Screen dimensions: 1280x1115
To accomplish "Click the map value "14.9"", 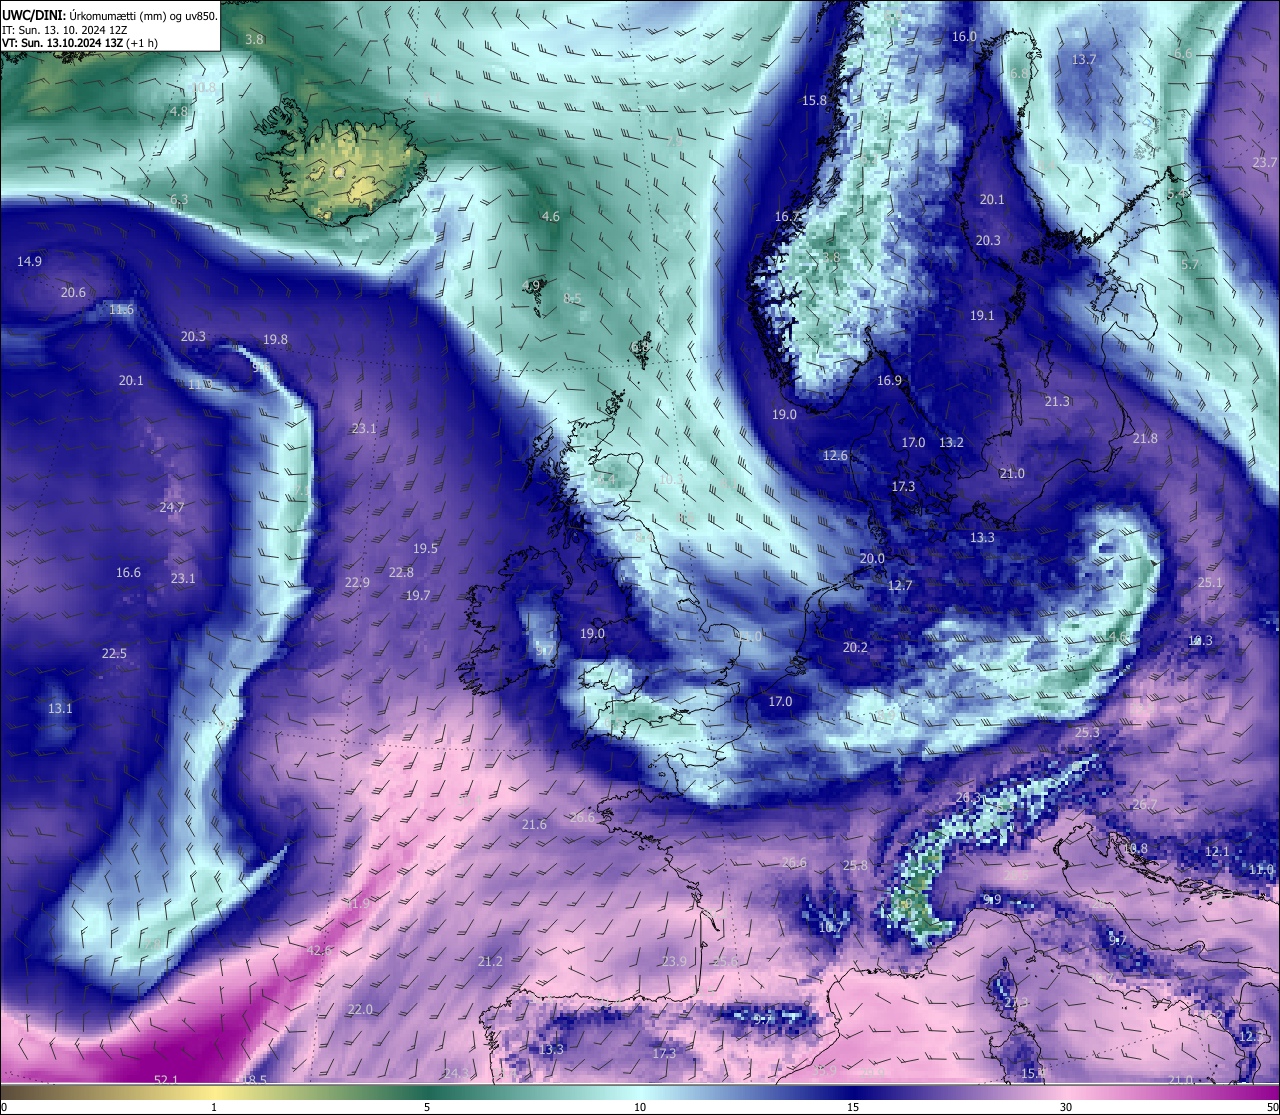I will 29,261.
